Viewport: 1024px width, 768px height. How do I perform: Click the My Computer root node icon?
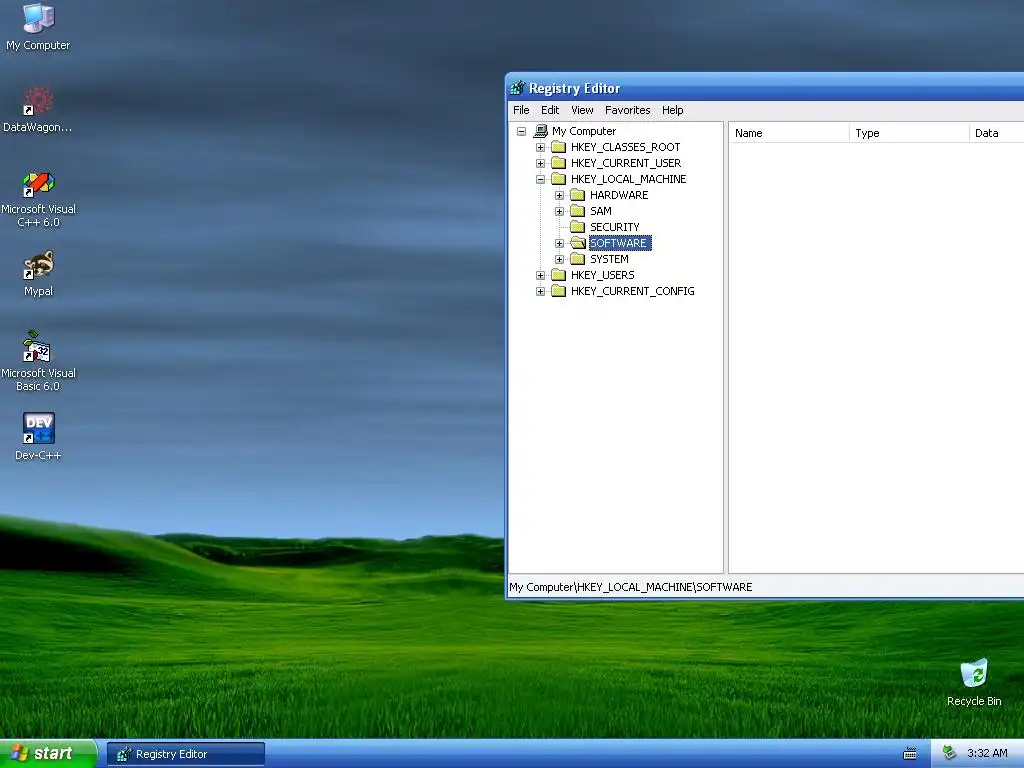pyautogui.click(x=540, y=131)
